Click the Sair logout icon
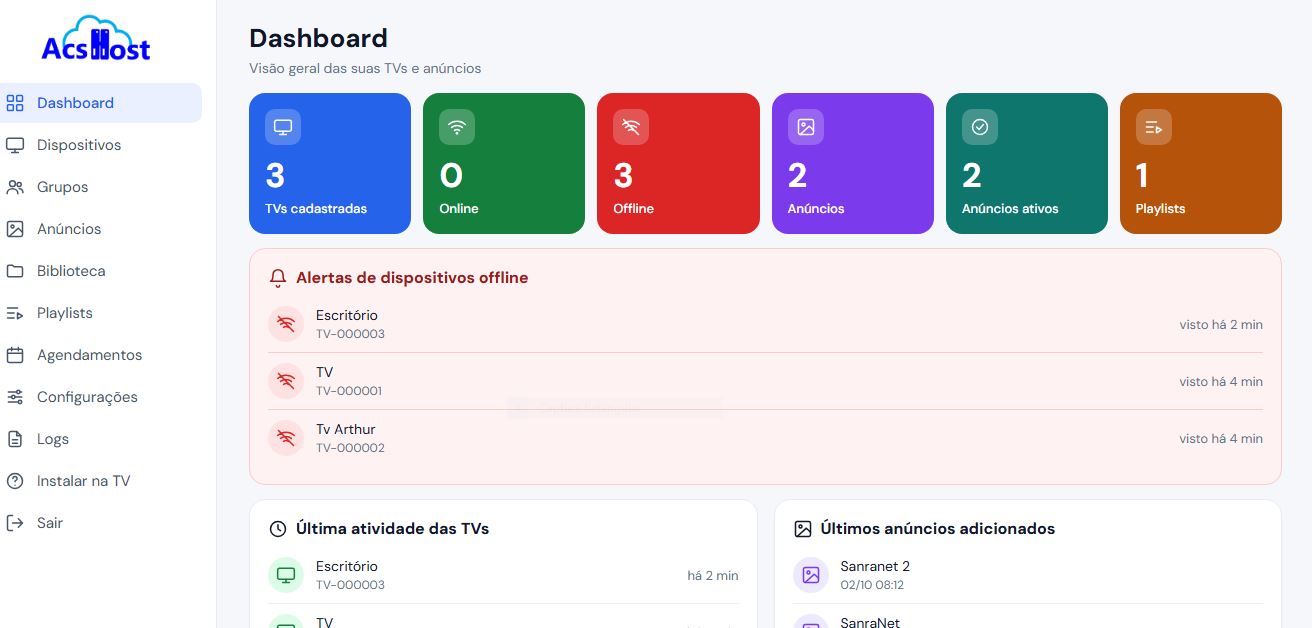This screenshot has height=628, width=1312. pyautogui.click(x=15, y=523)
